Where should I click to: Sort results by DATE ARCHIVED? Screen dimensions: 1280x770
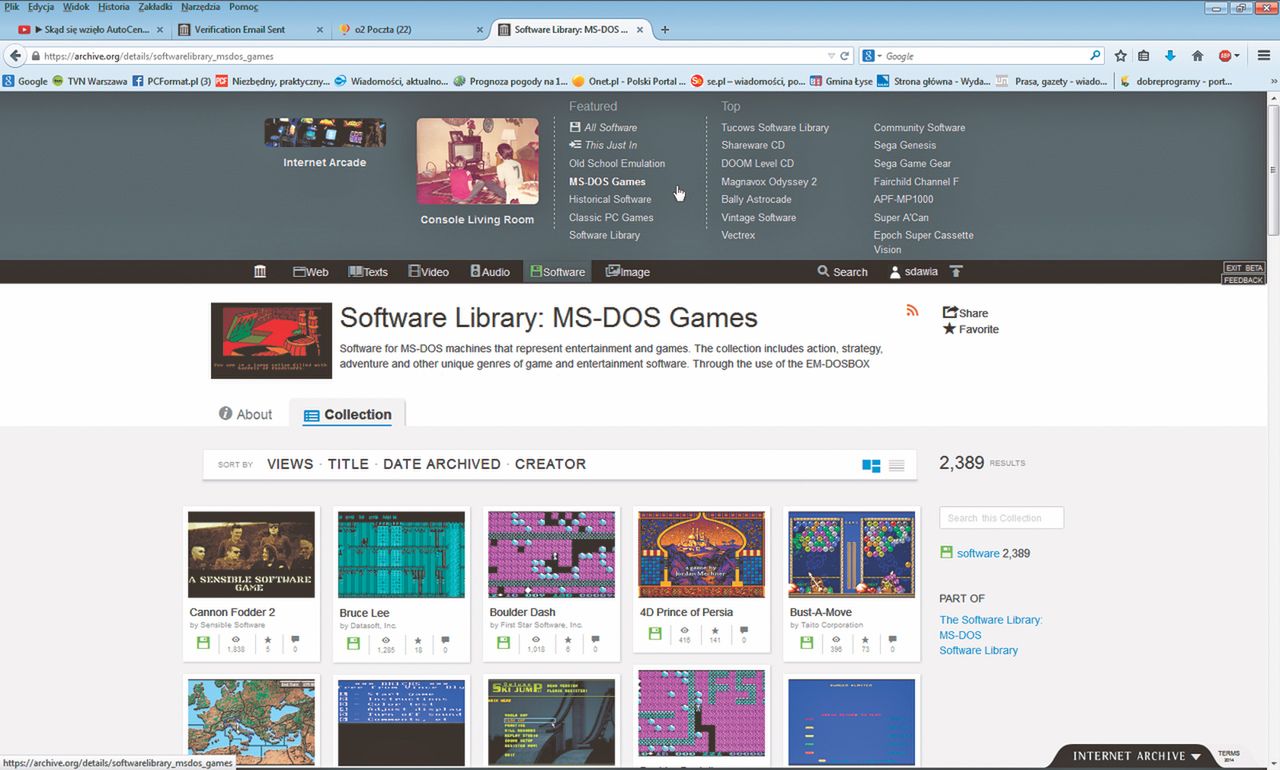coord(442,464)
